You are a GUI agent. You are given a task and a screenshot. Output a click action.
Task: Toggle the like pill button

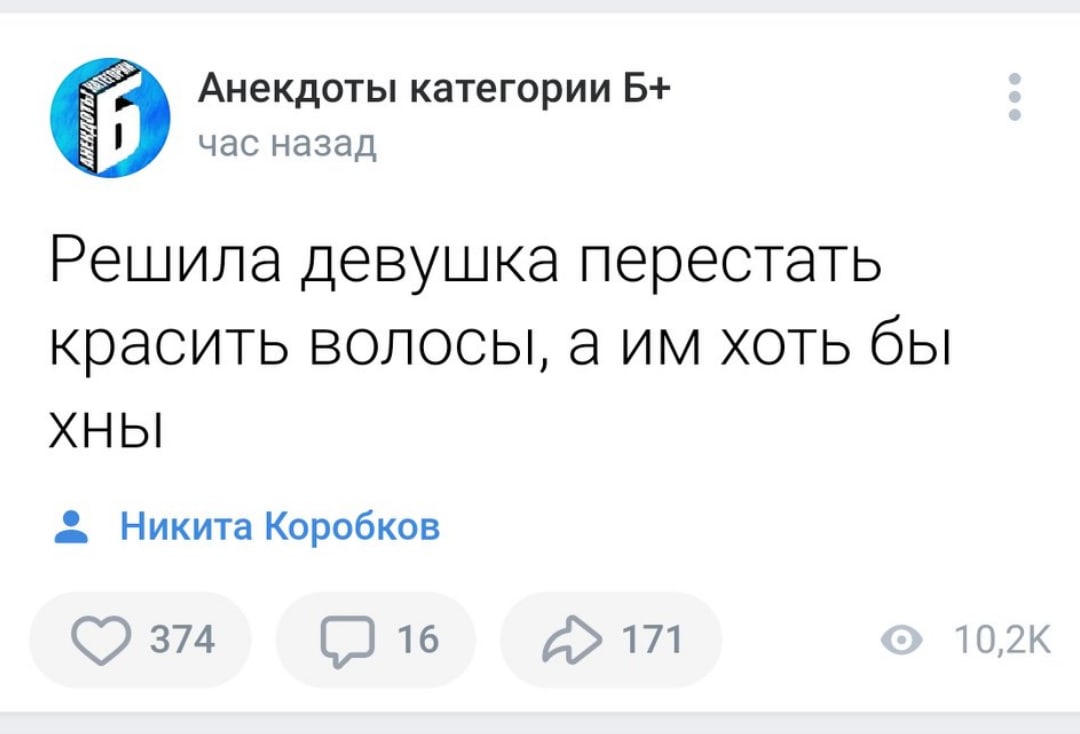pos(140,640)
